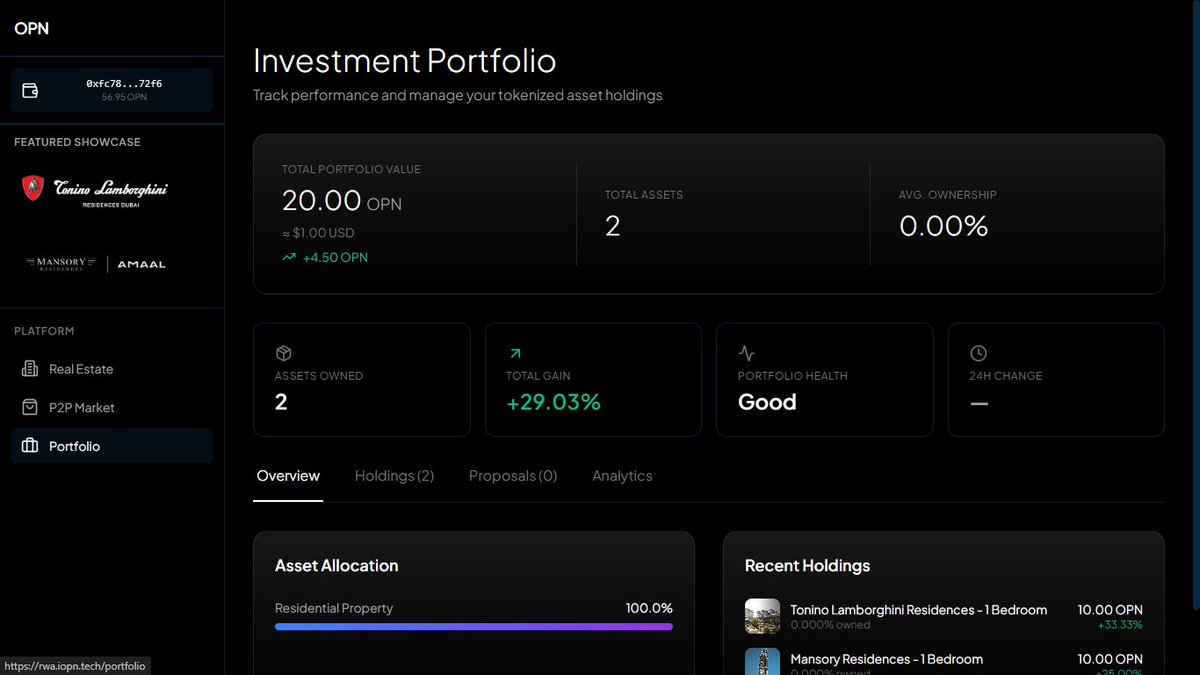Click the P2P Market bag icon
The image size is (1200, 675).
tap(30, 408)
